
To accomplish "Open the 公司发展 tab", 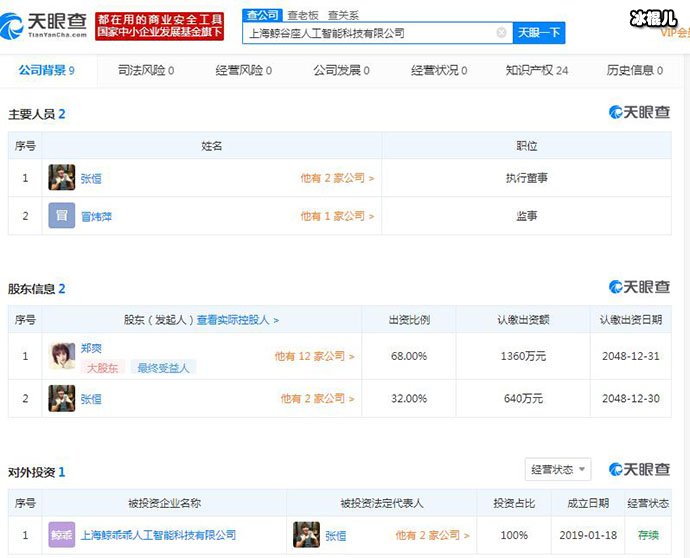I will pyautogui.click(x=341, y=70).
